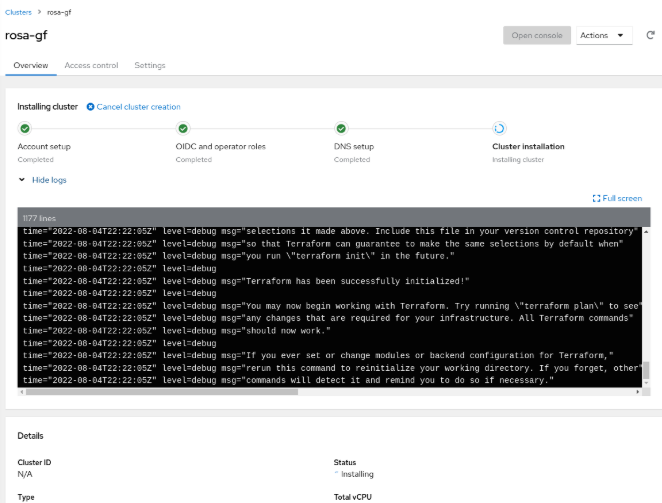Click the Full screen expand icon
Viewport: 662px width, 503px height.
(596, 198)
